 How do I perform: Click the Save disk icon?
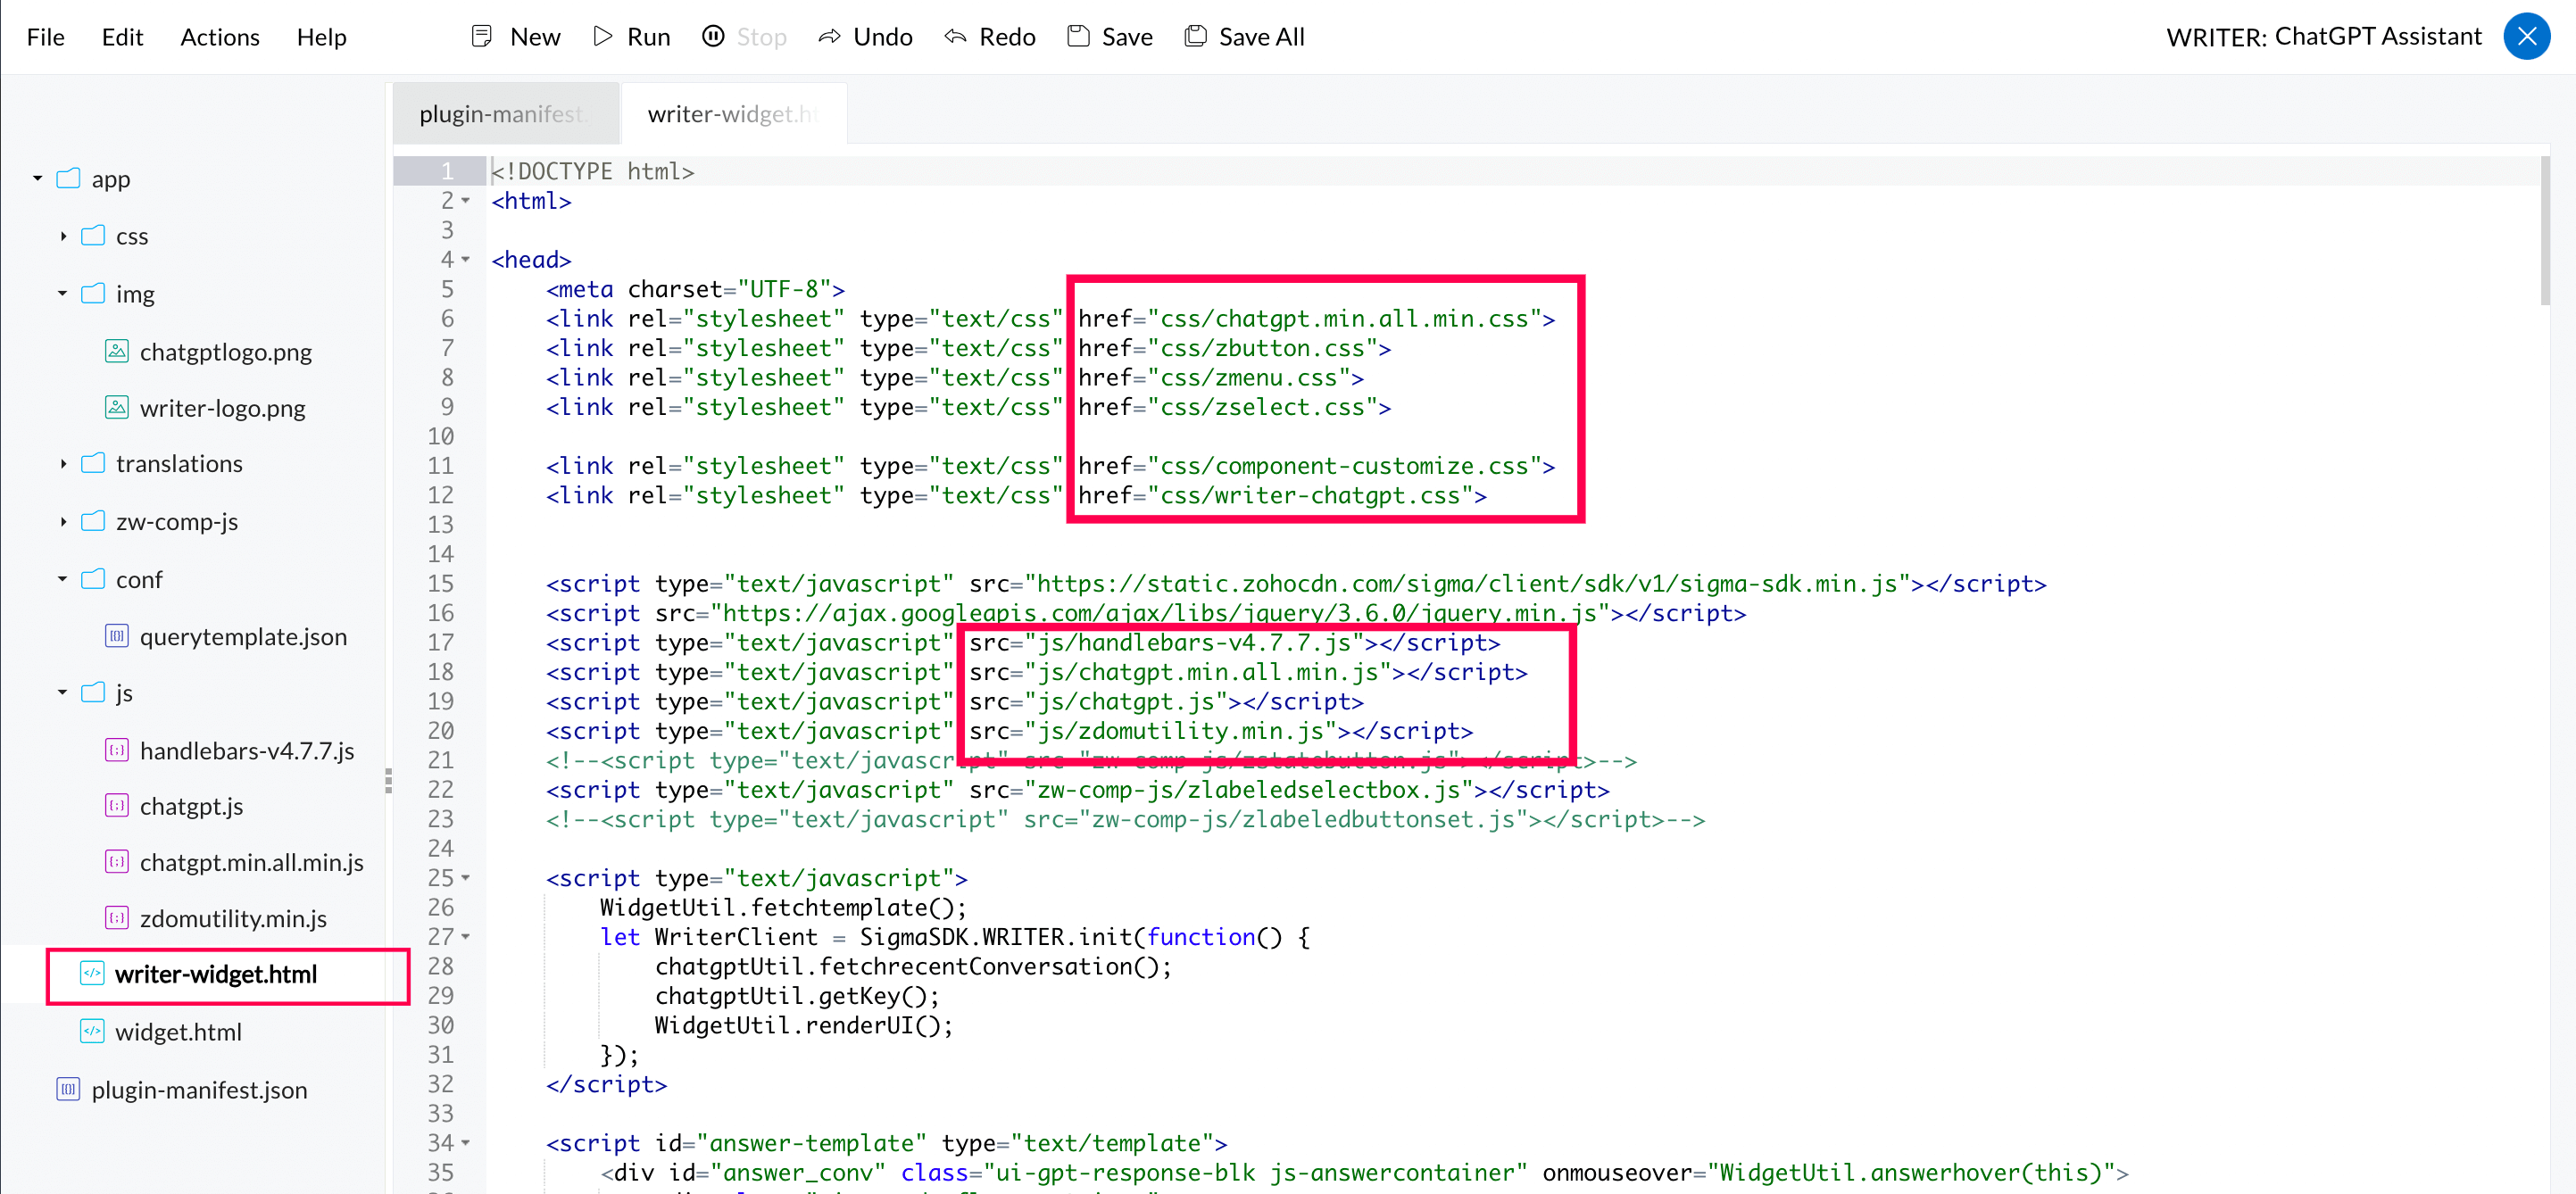pos(1078,37)
